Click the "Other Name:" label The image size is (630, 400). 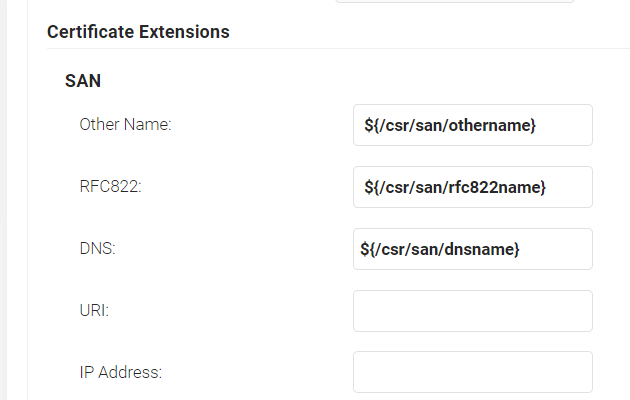point(126,125)
